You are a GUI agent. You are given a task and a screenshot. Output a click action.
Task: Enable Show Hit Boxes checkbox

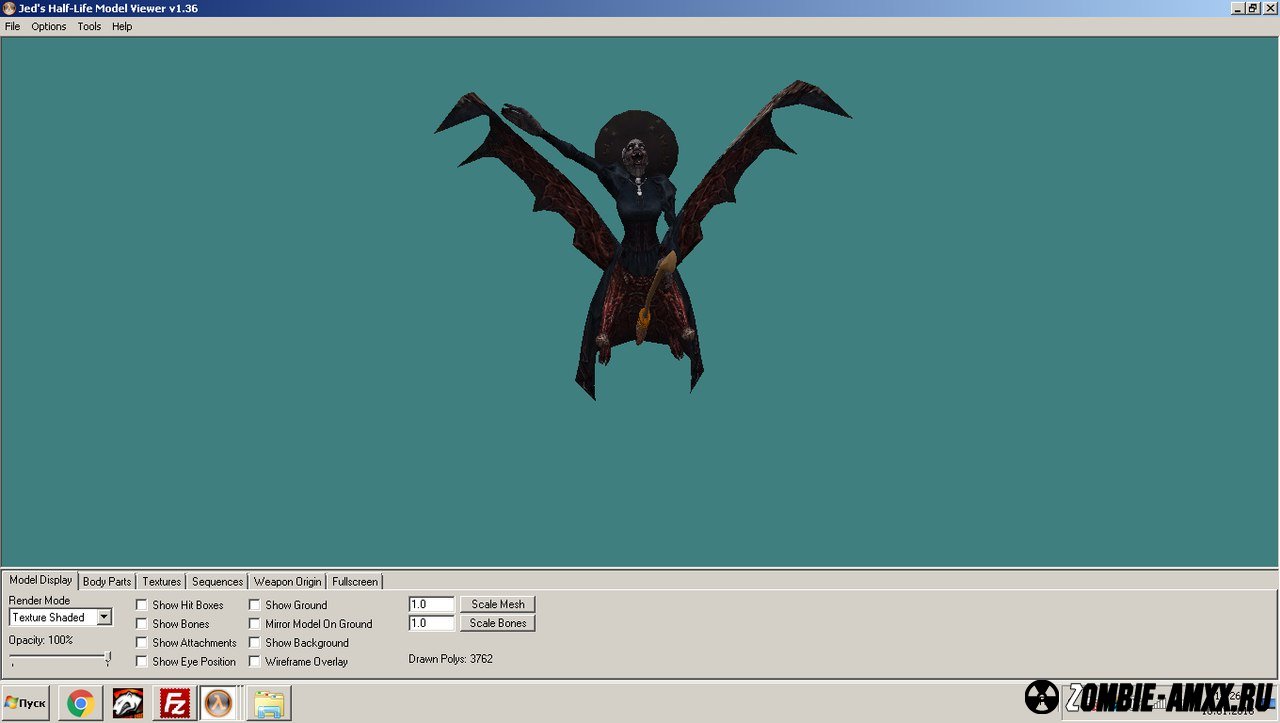click(x=142, y=605)
